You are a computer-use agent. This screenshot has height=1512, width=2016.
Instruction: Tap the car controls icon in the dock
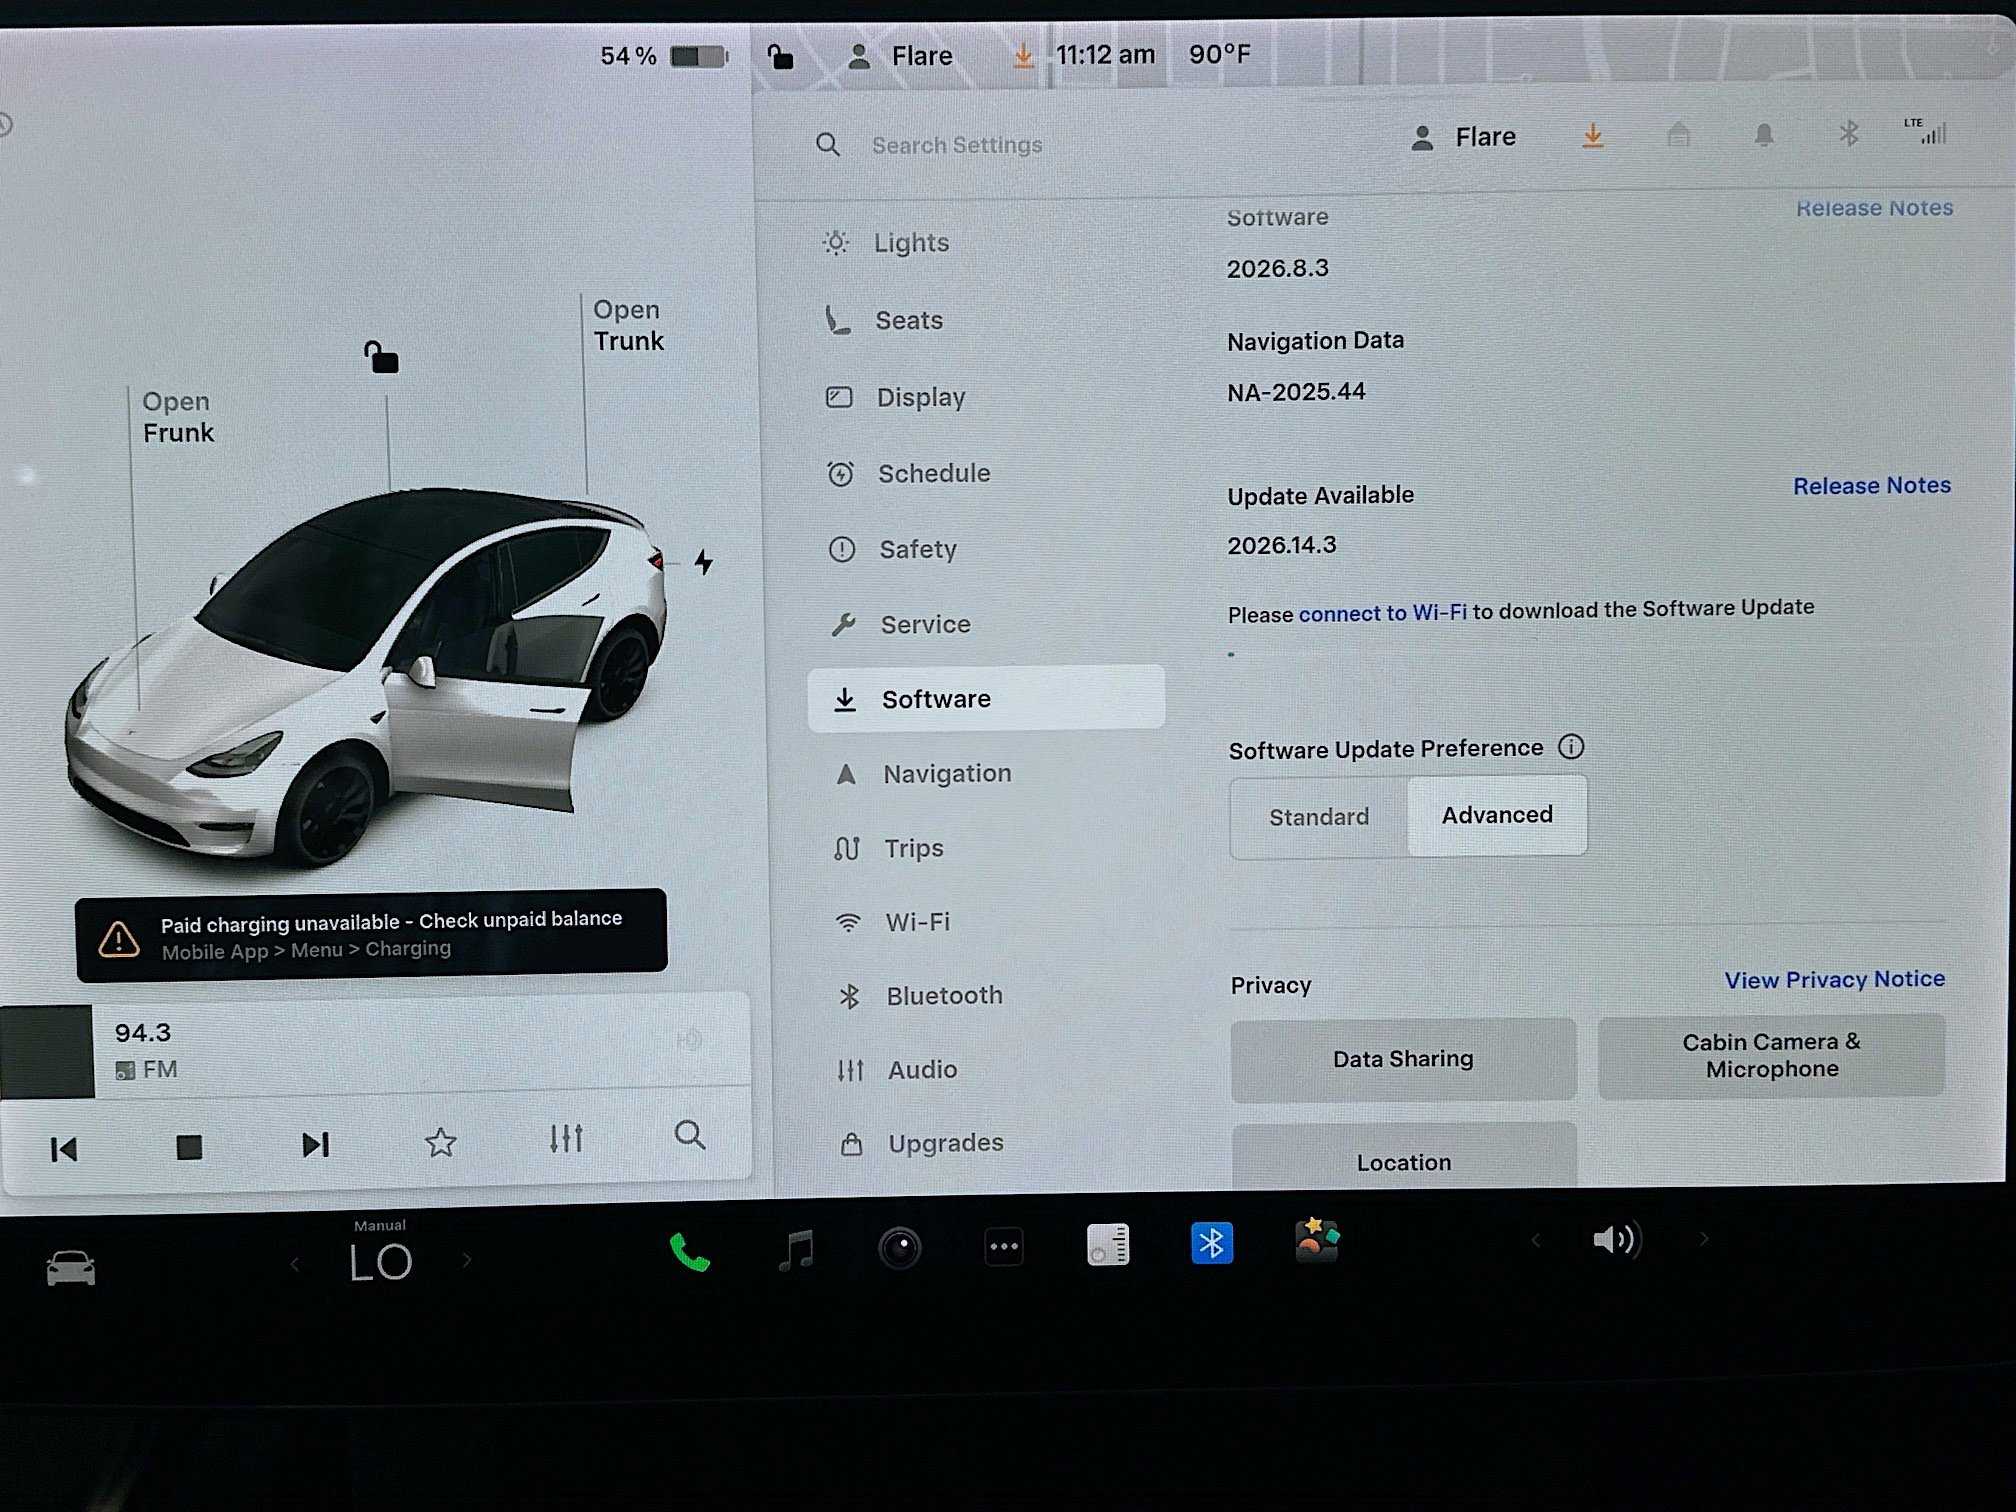click(71, 1268)
